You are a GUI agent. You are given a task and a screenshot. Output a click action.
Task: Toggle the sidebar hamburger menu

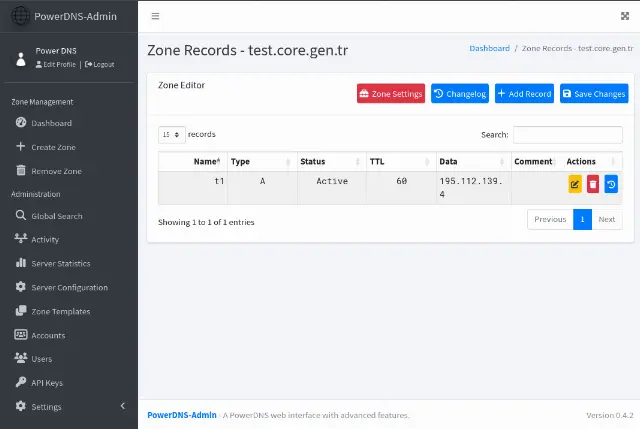click(x=156, y=16)
